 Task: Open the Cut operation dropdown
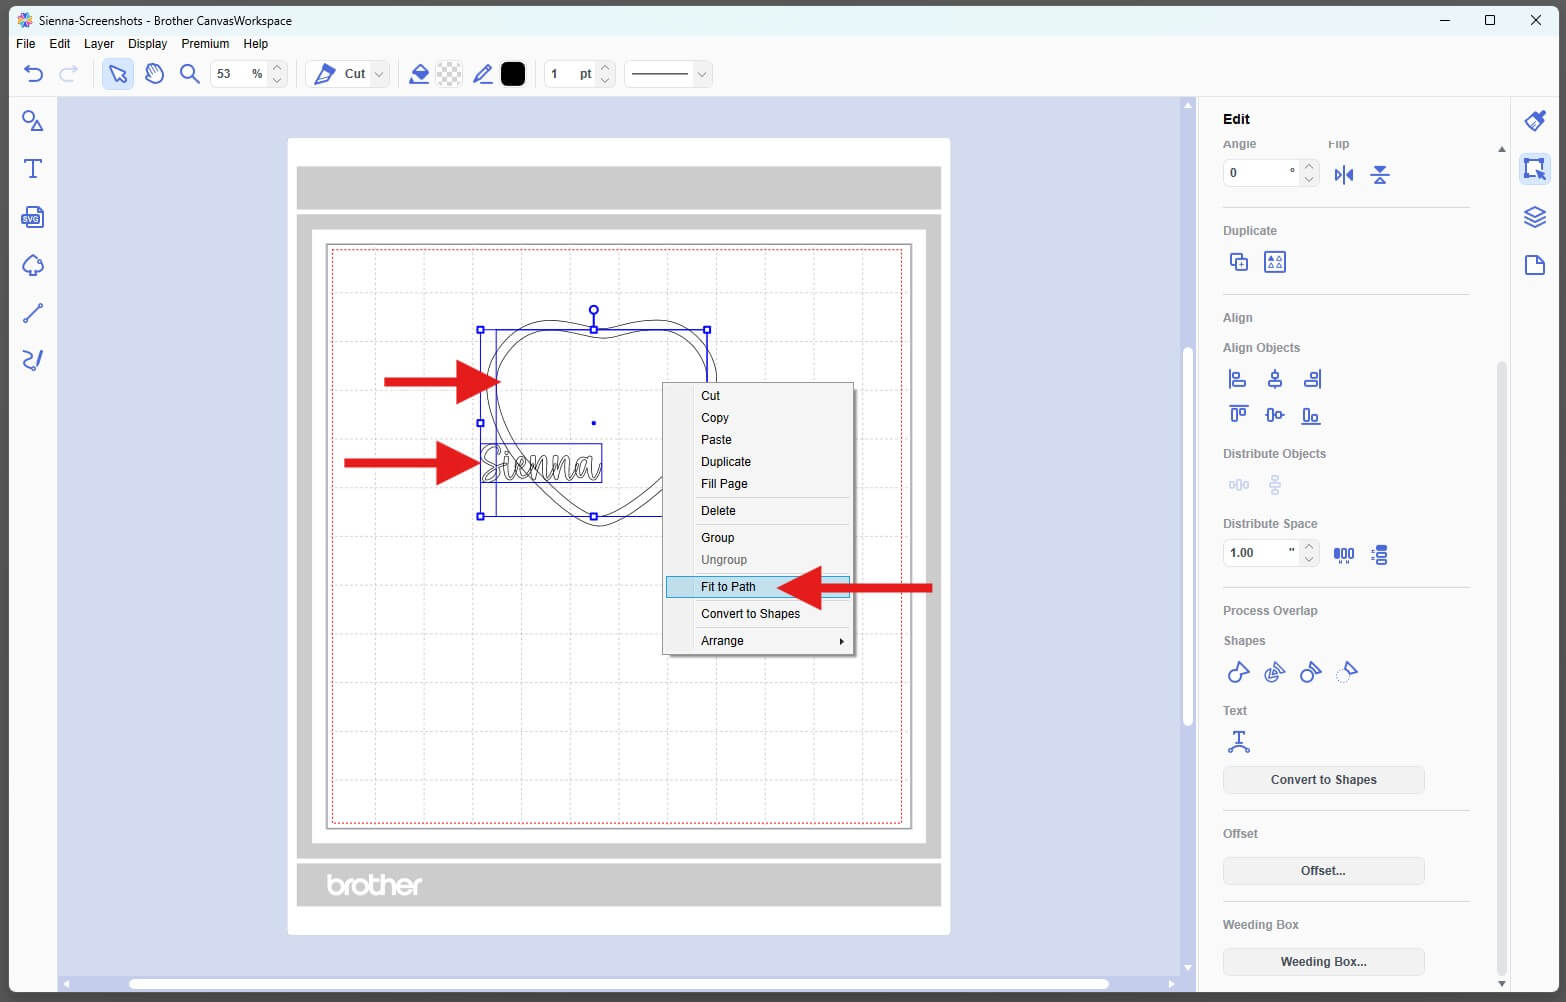(378, 74)
